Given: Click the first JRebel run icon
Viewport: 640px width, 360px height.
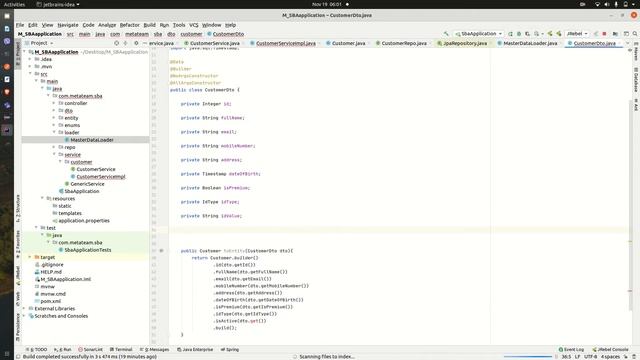Looking at the screenshot, I should click(x=550, y=34).
